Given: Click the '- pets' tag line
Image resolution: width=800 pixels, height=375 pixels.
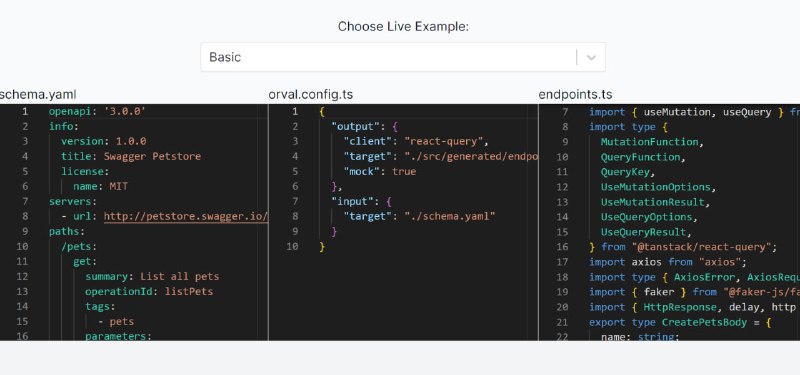Looking at the screenshot, I should pos(116,321).
